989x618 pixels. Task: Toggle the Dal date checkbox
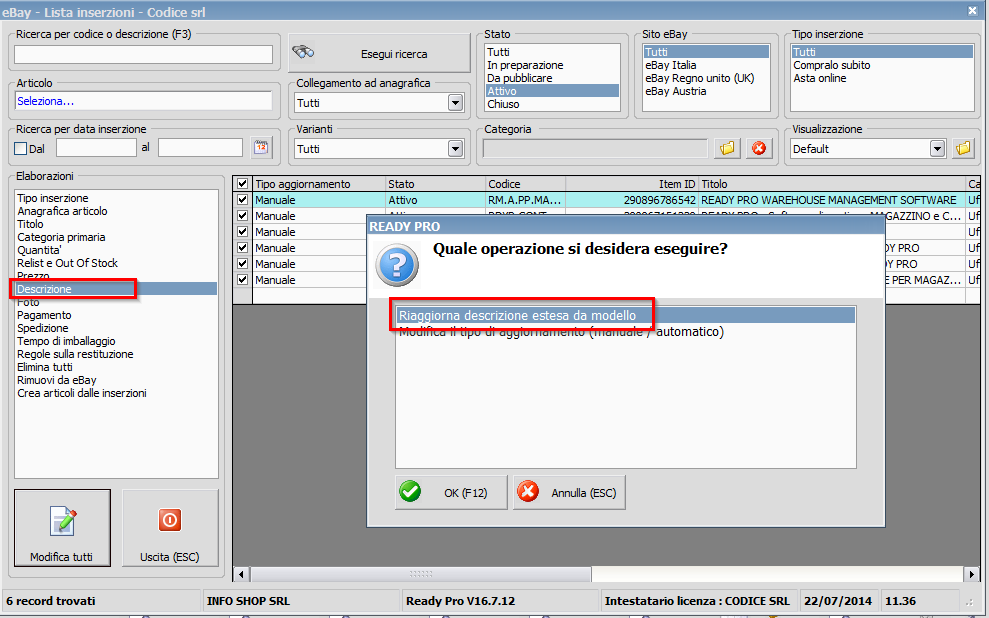click(x=21, y=149)
